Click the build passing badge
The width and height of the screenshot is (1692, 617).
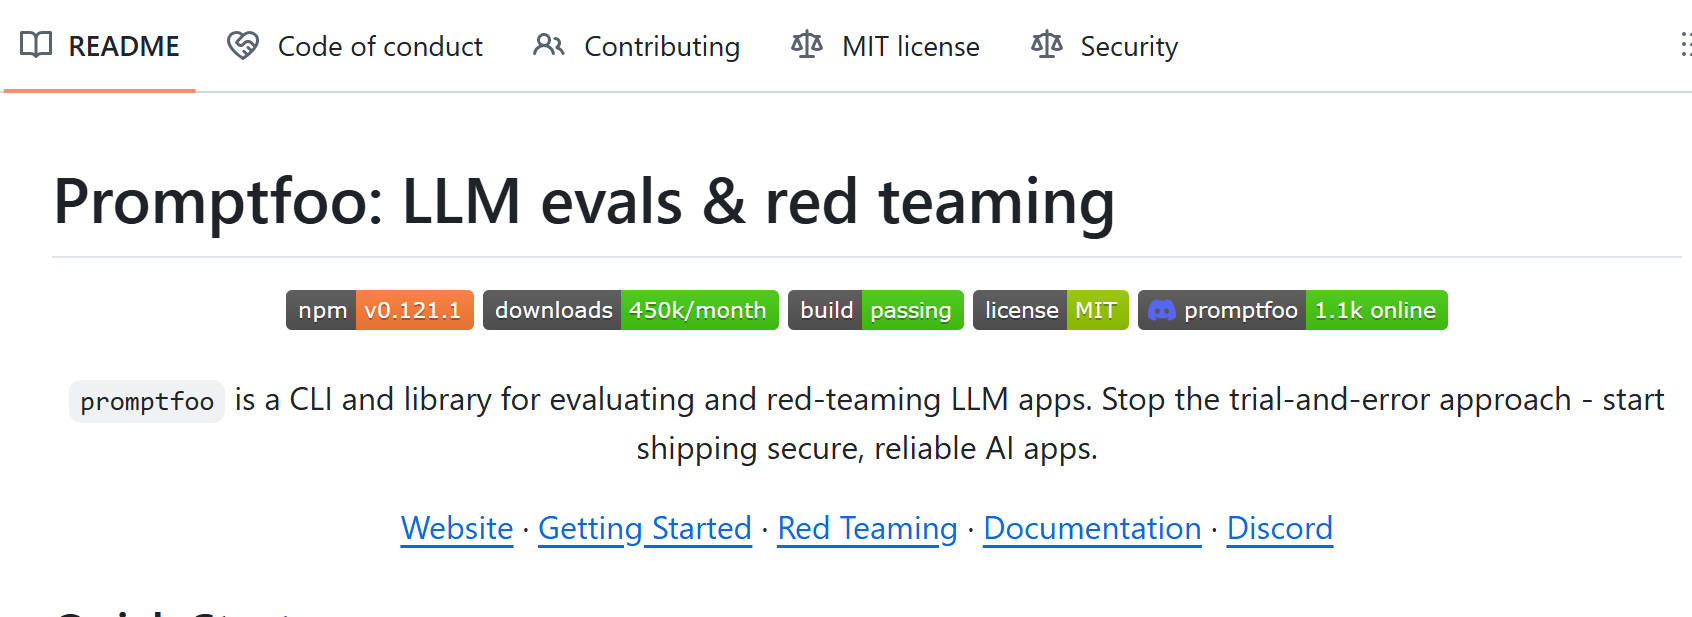click(x=875, y=311)
